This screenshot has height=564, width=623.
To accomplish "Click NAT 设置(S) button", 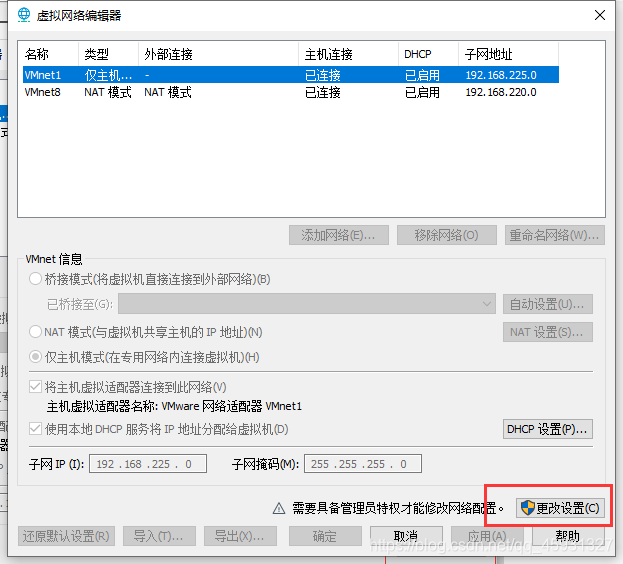I will [548, 332].
